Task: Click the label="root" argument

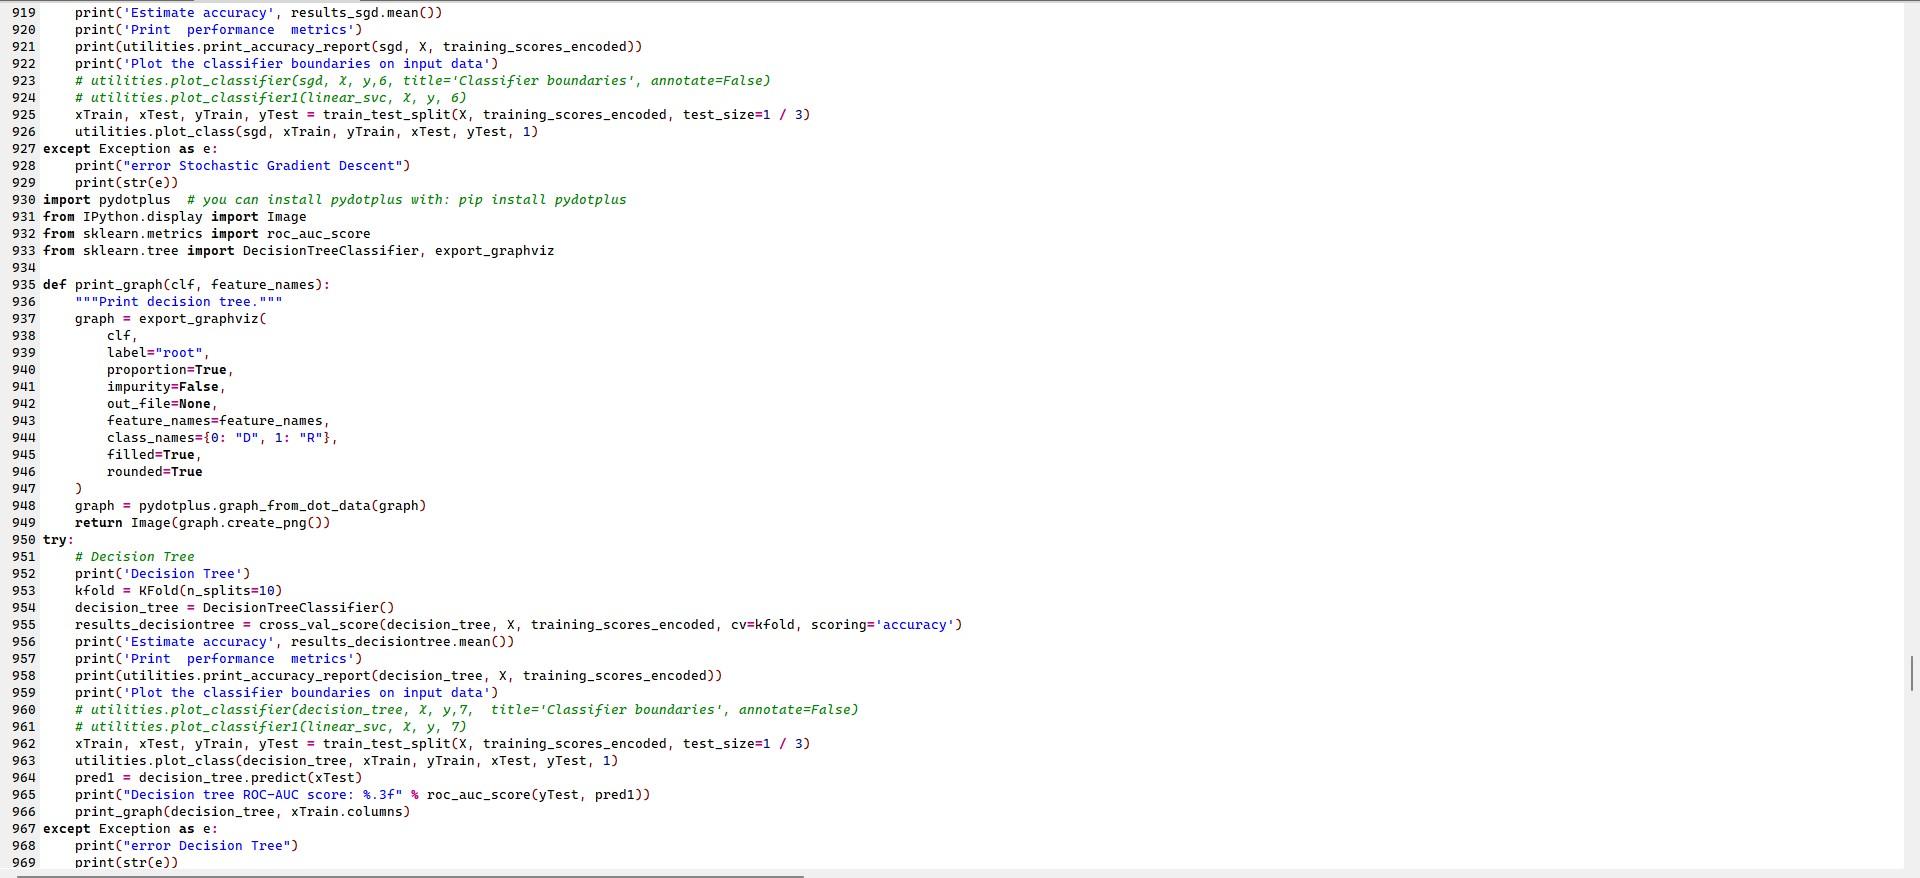Action: pos(158,353)
